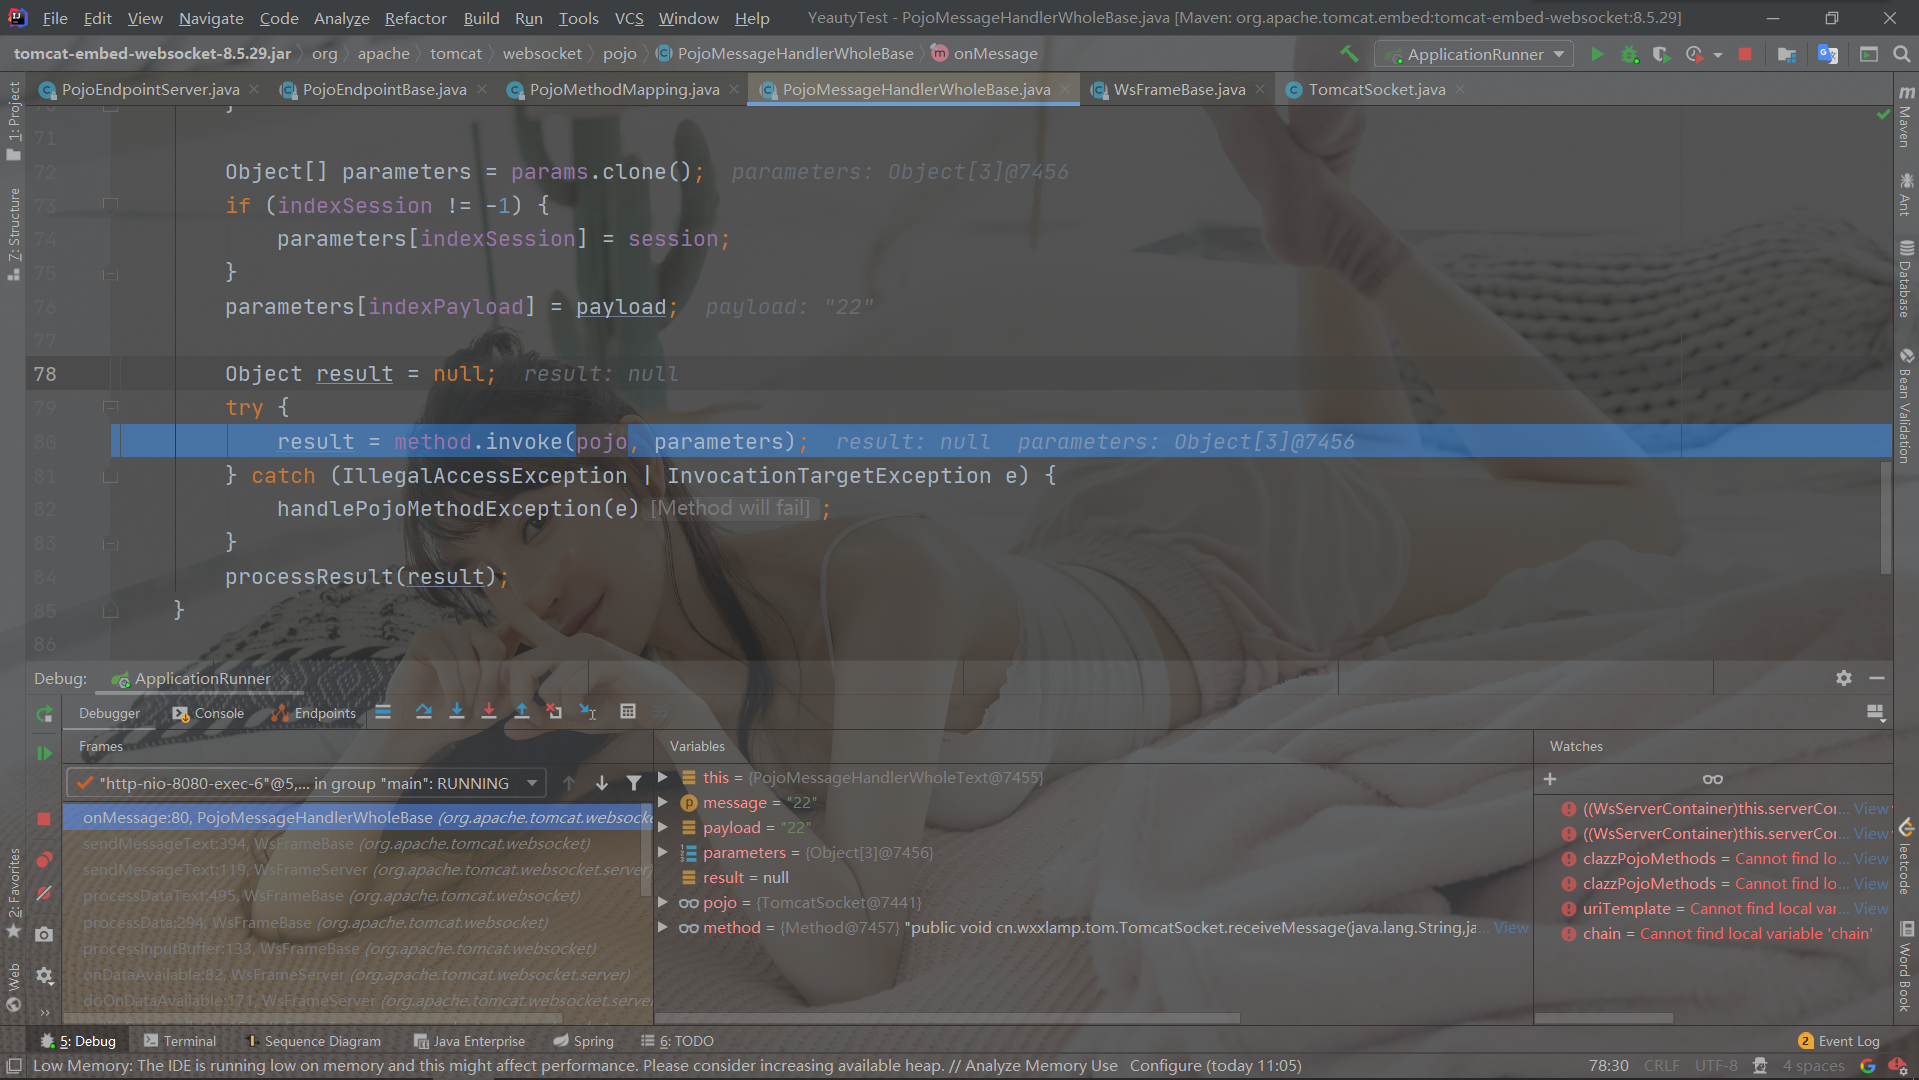Open the Google Translate plugin icon
This screenshot has height=1080, width=1919.
pos(1828,54)
